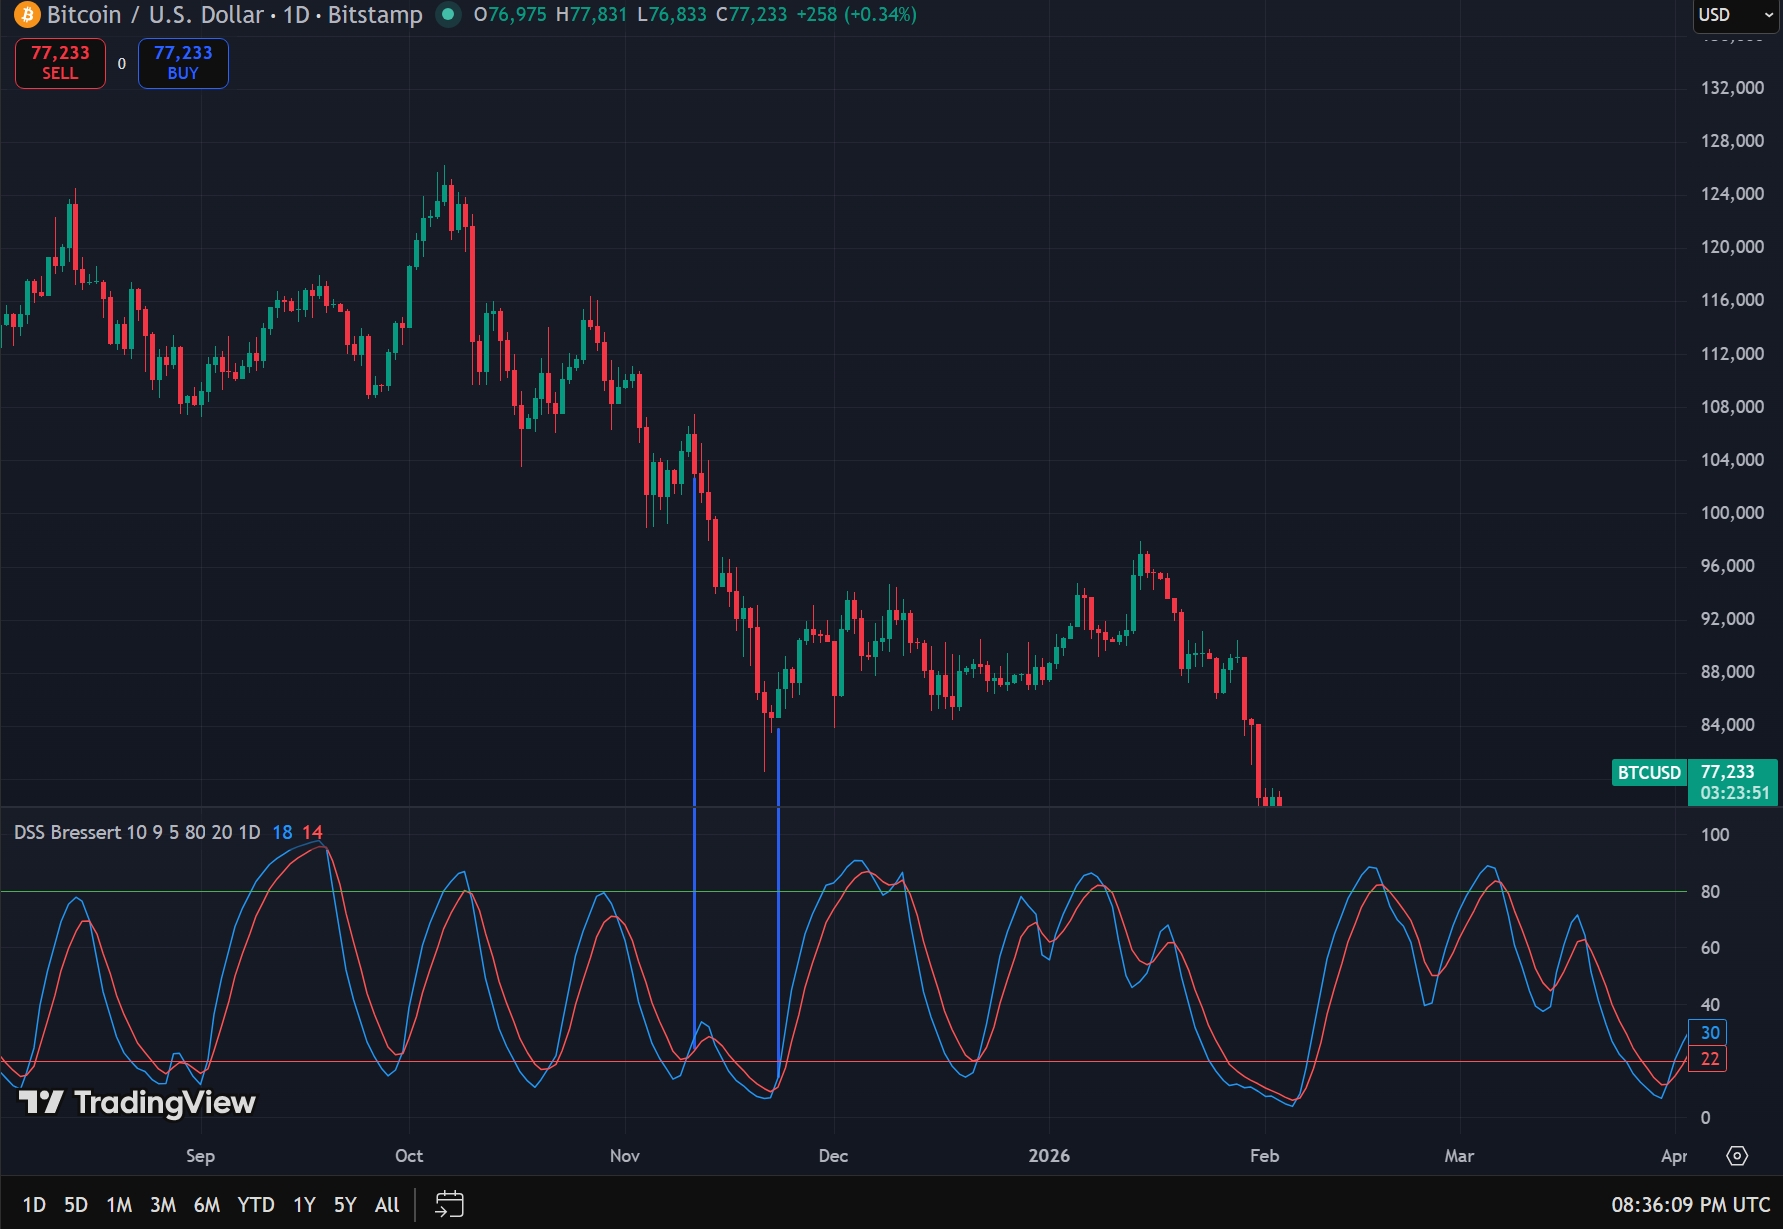Image resolution: width=1783 pixels, height=1229 pixels.
Task: Click the 80 level on indicator axis
Action: (1711, 892)
